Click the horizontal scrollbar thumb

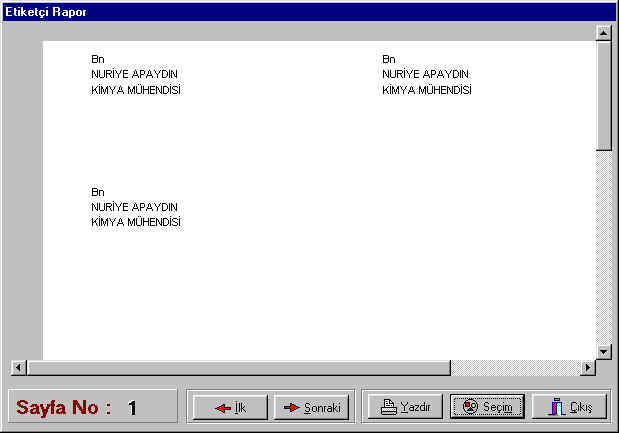tap(238, 367)
